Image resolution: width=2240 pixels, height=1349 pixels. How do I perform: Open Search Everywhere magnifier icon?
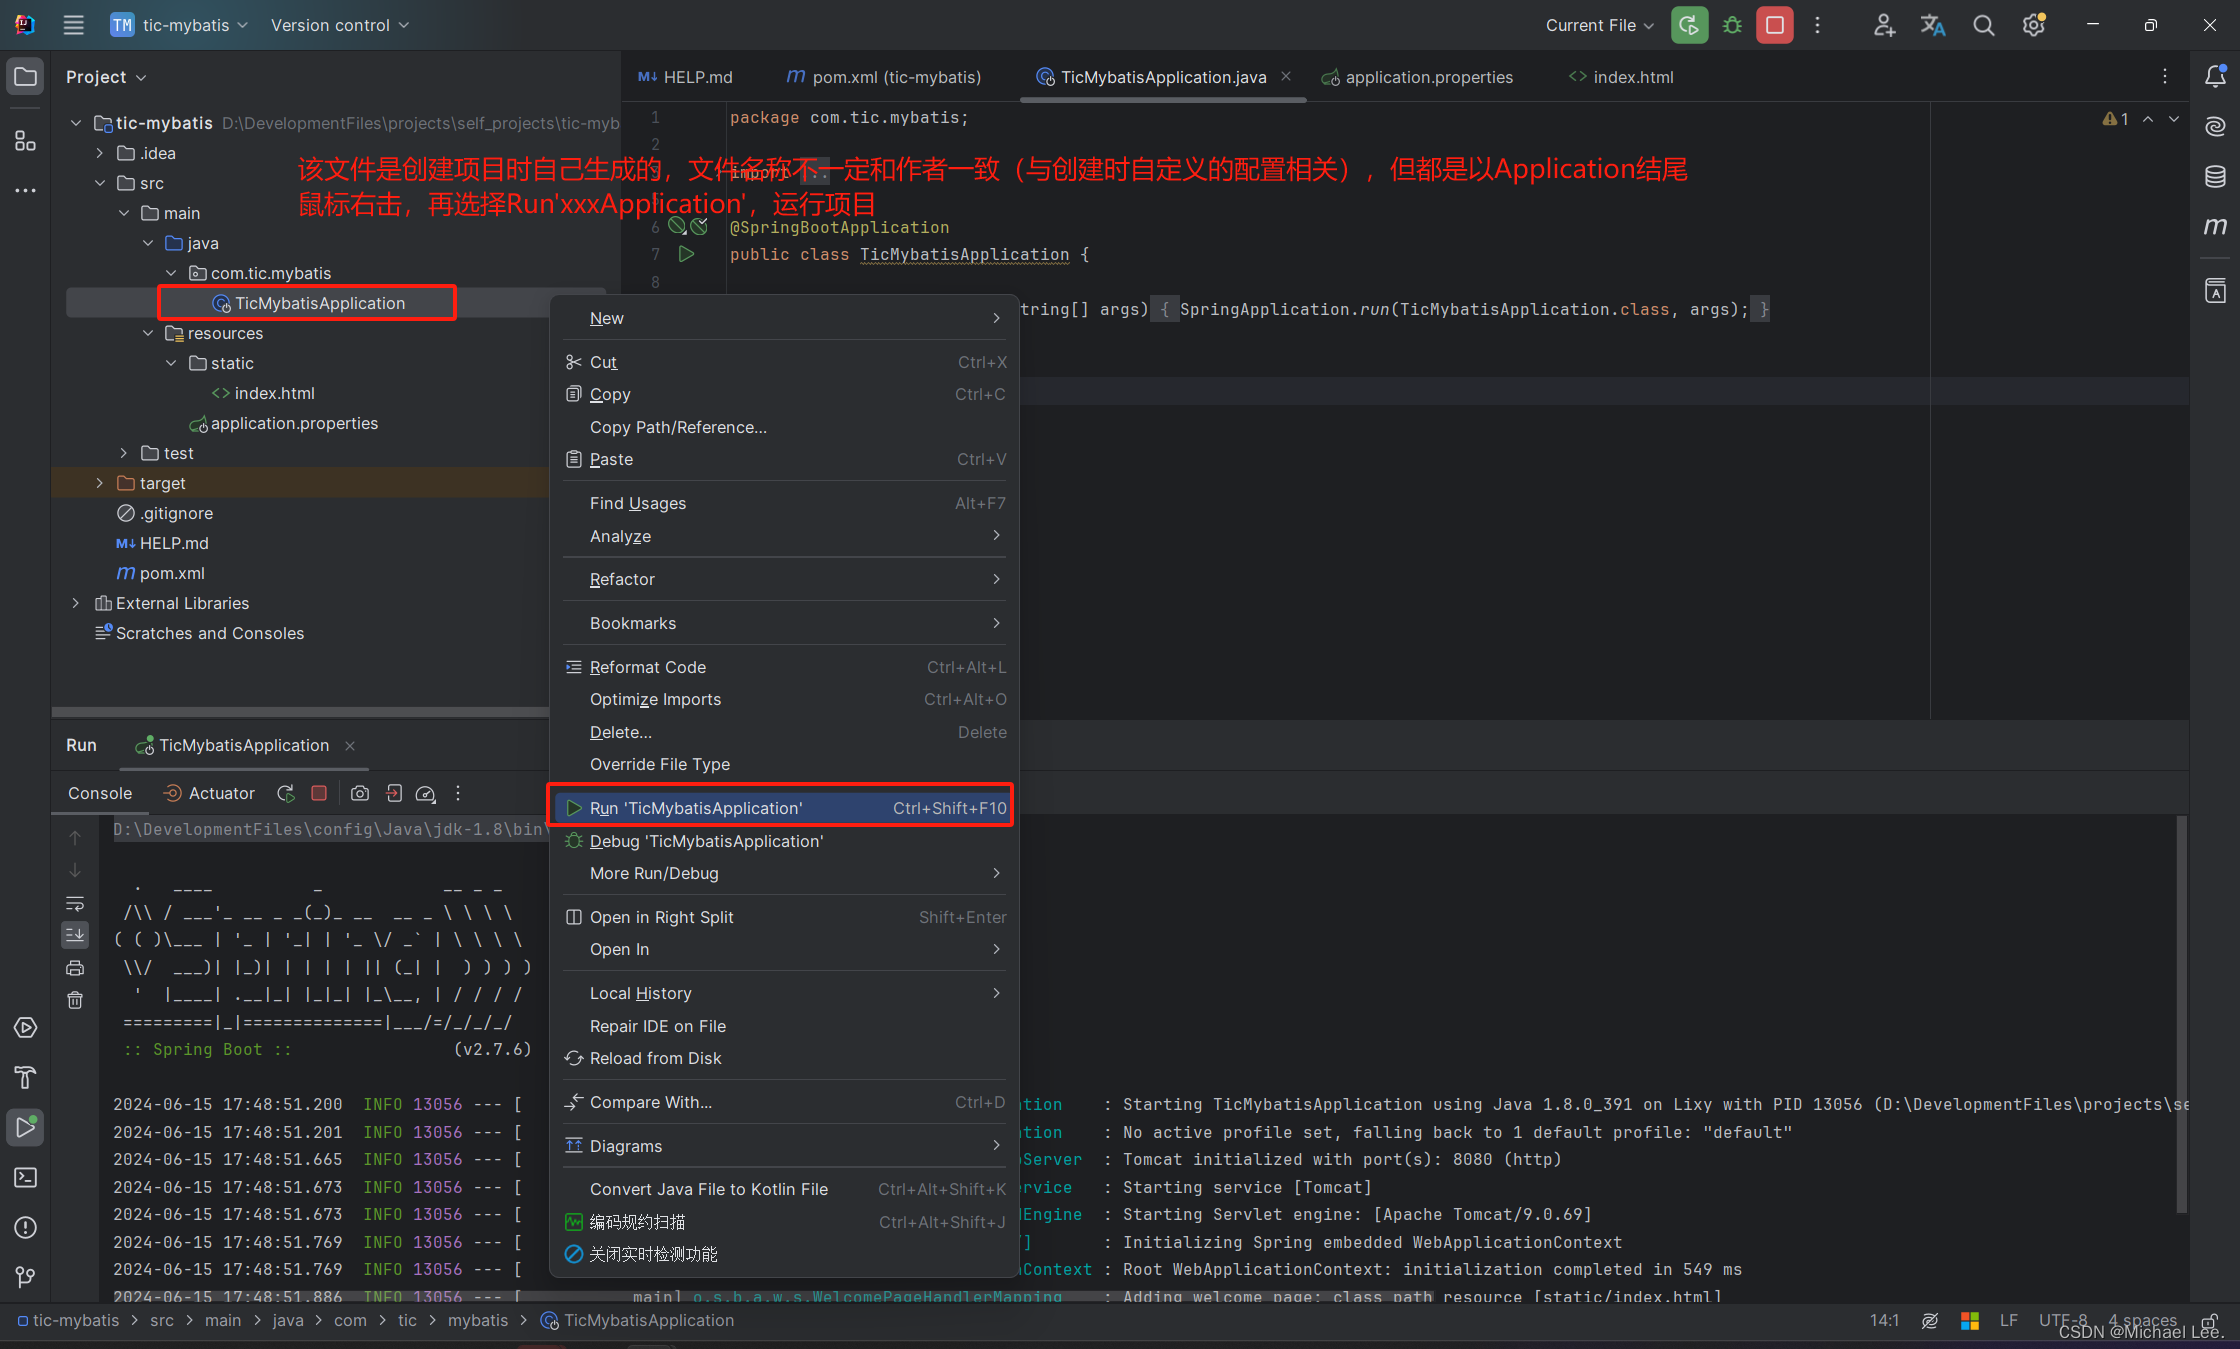pyautogui.click(x=1983, y=25)
